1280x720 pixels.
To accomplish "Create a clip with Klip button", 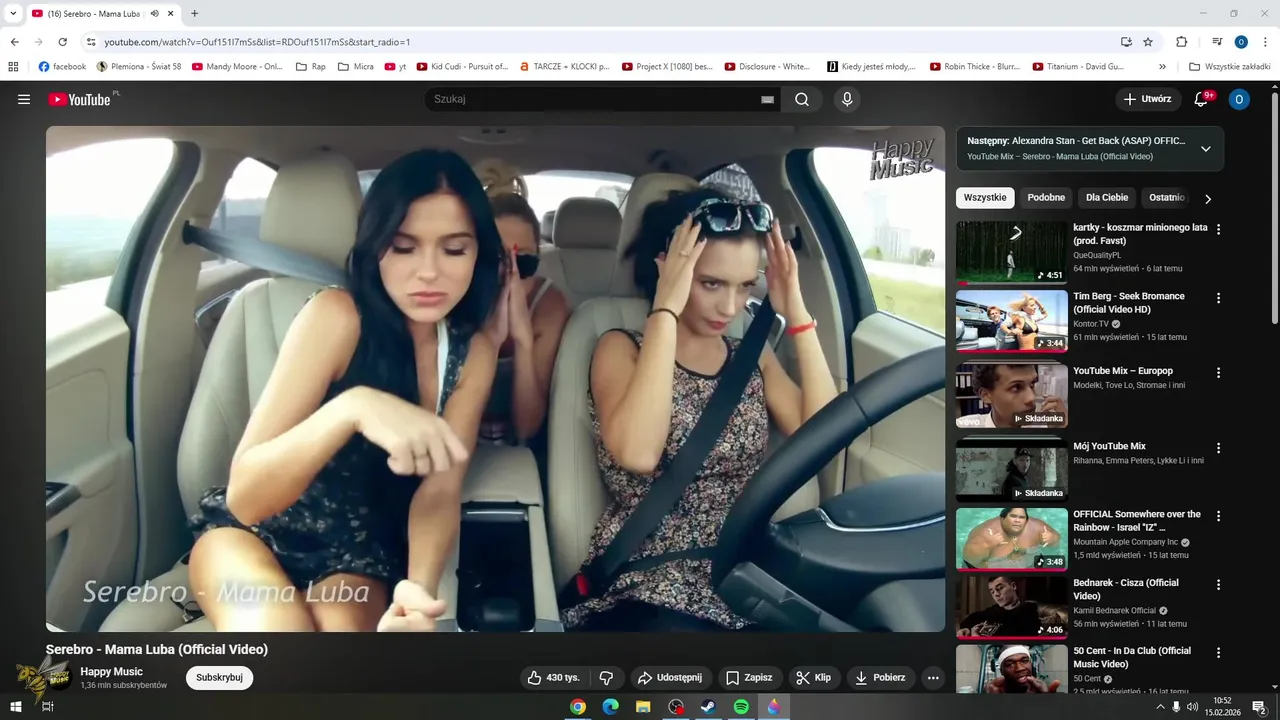I will [814, 677].
